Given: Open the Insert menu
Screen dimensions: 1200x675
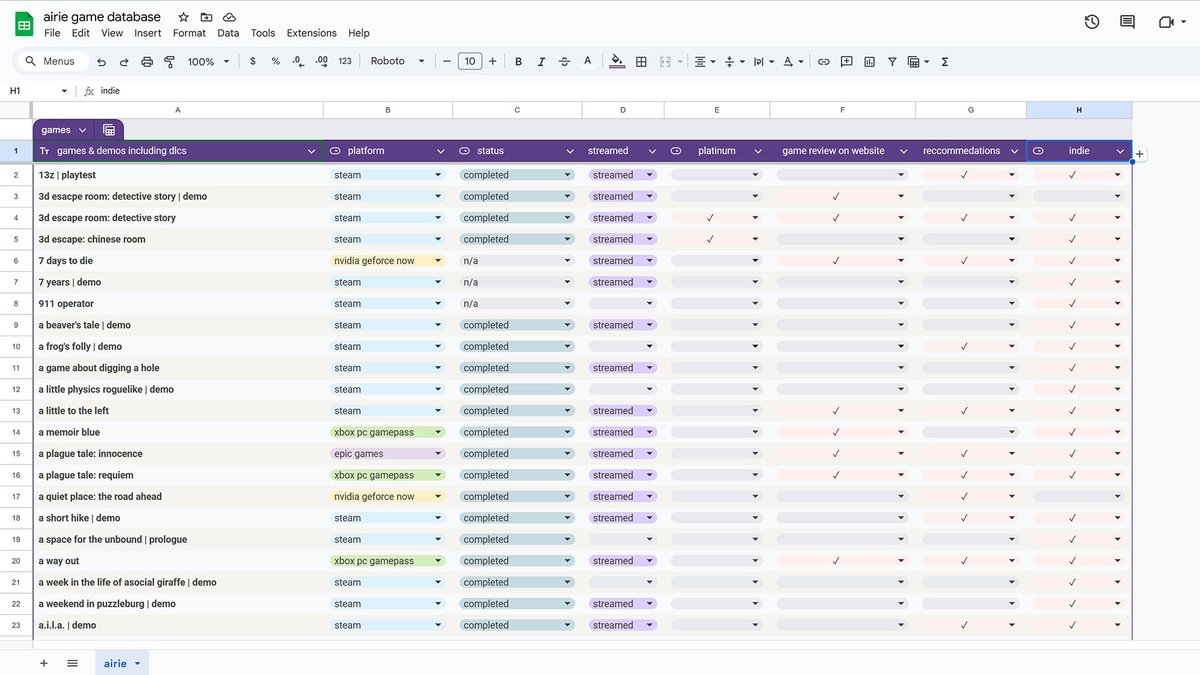Looking at the screenshot, I should click(148, 33).
